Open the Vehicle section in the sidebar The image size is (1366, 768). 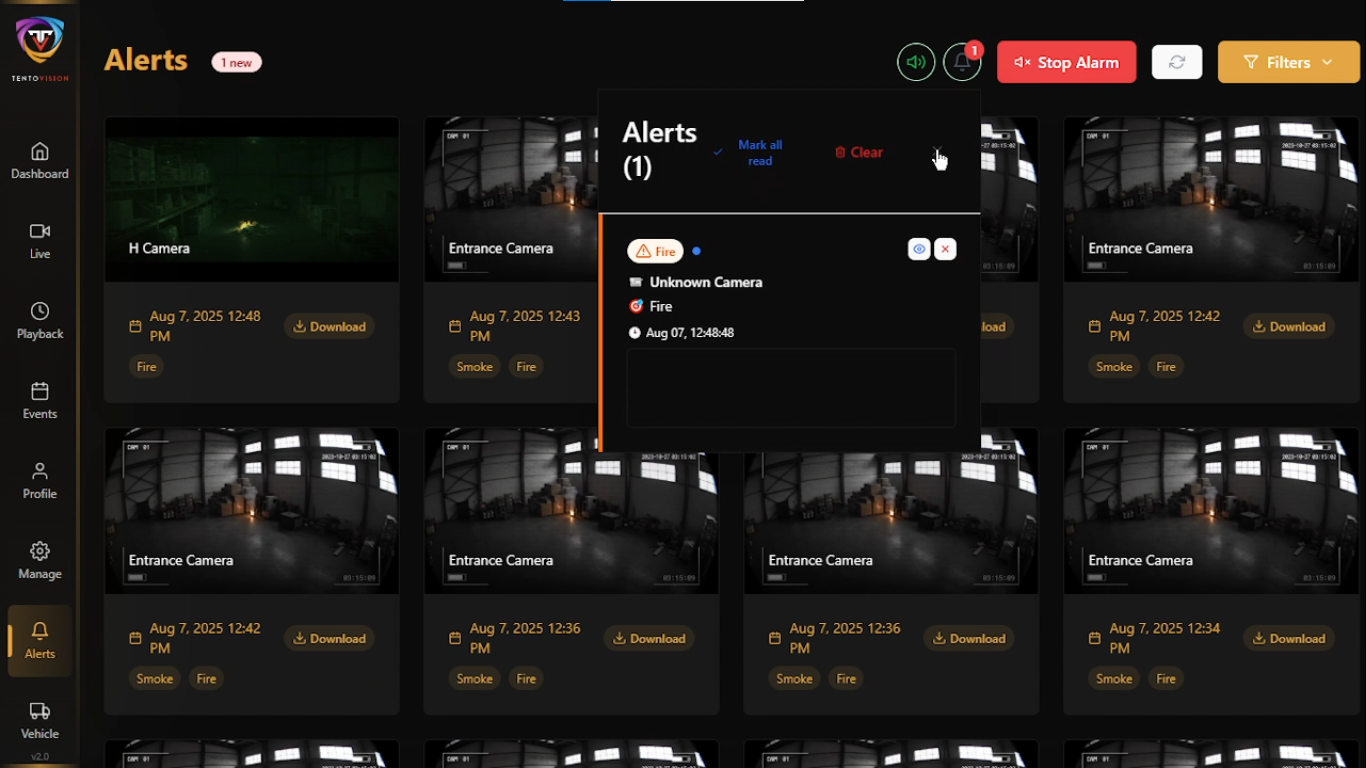40,721
